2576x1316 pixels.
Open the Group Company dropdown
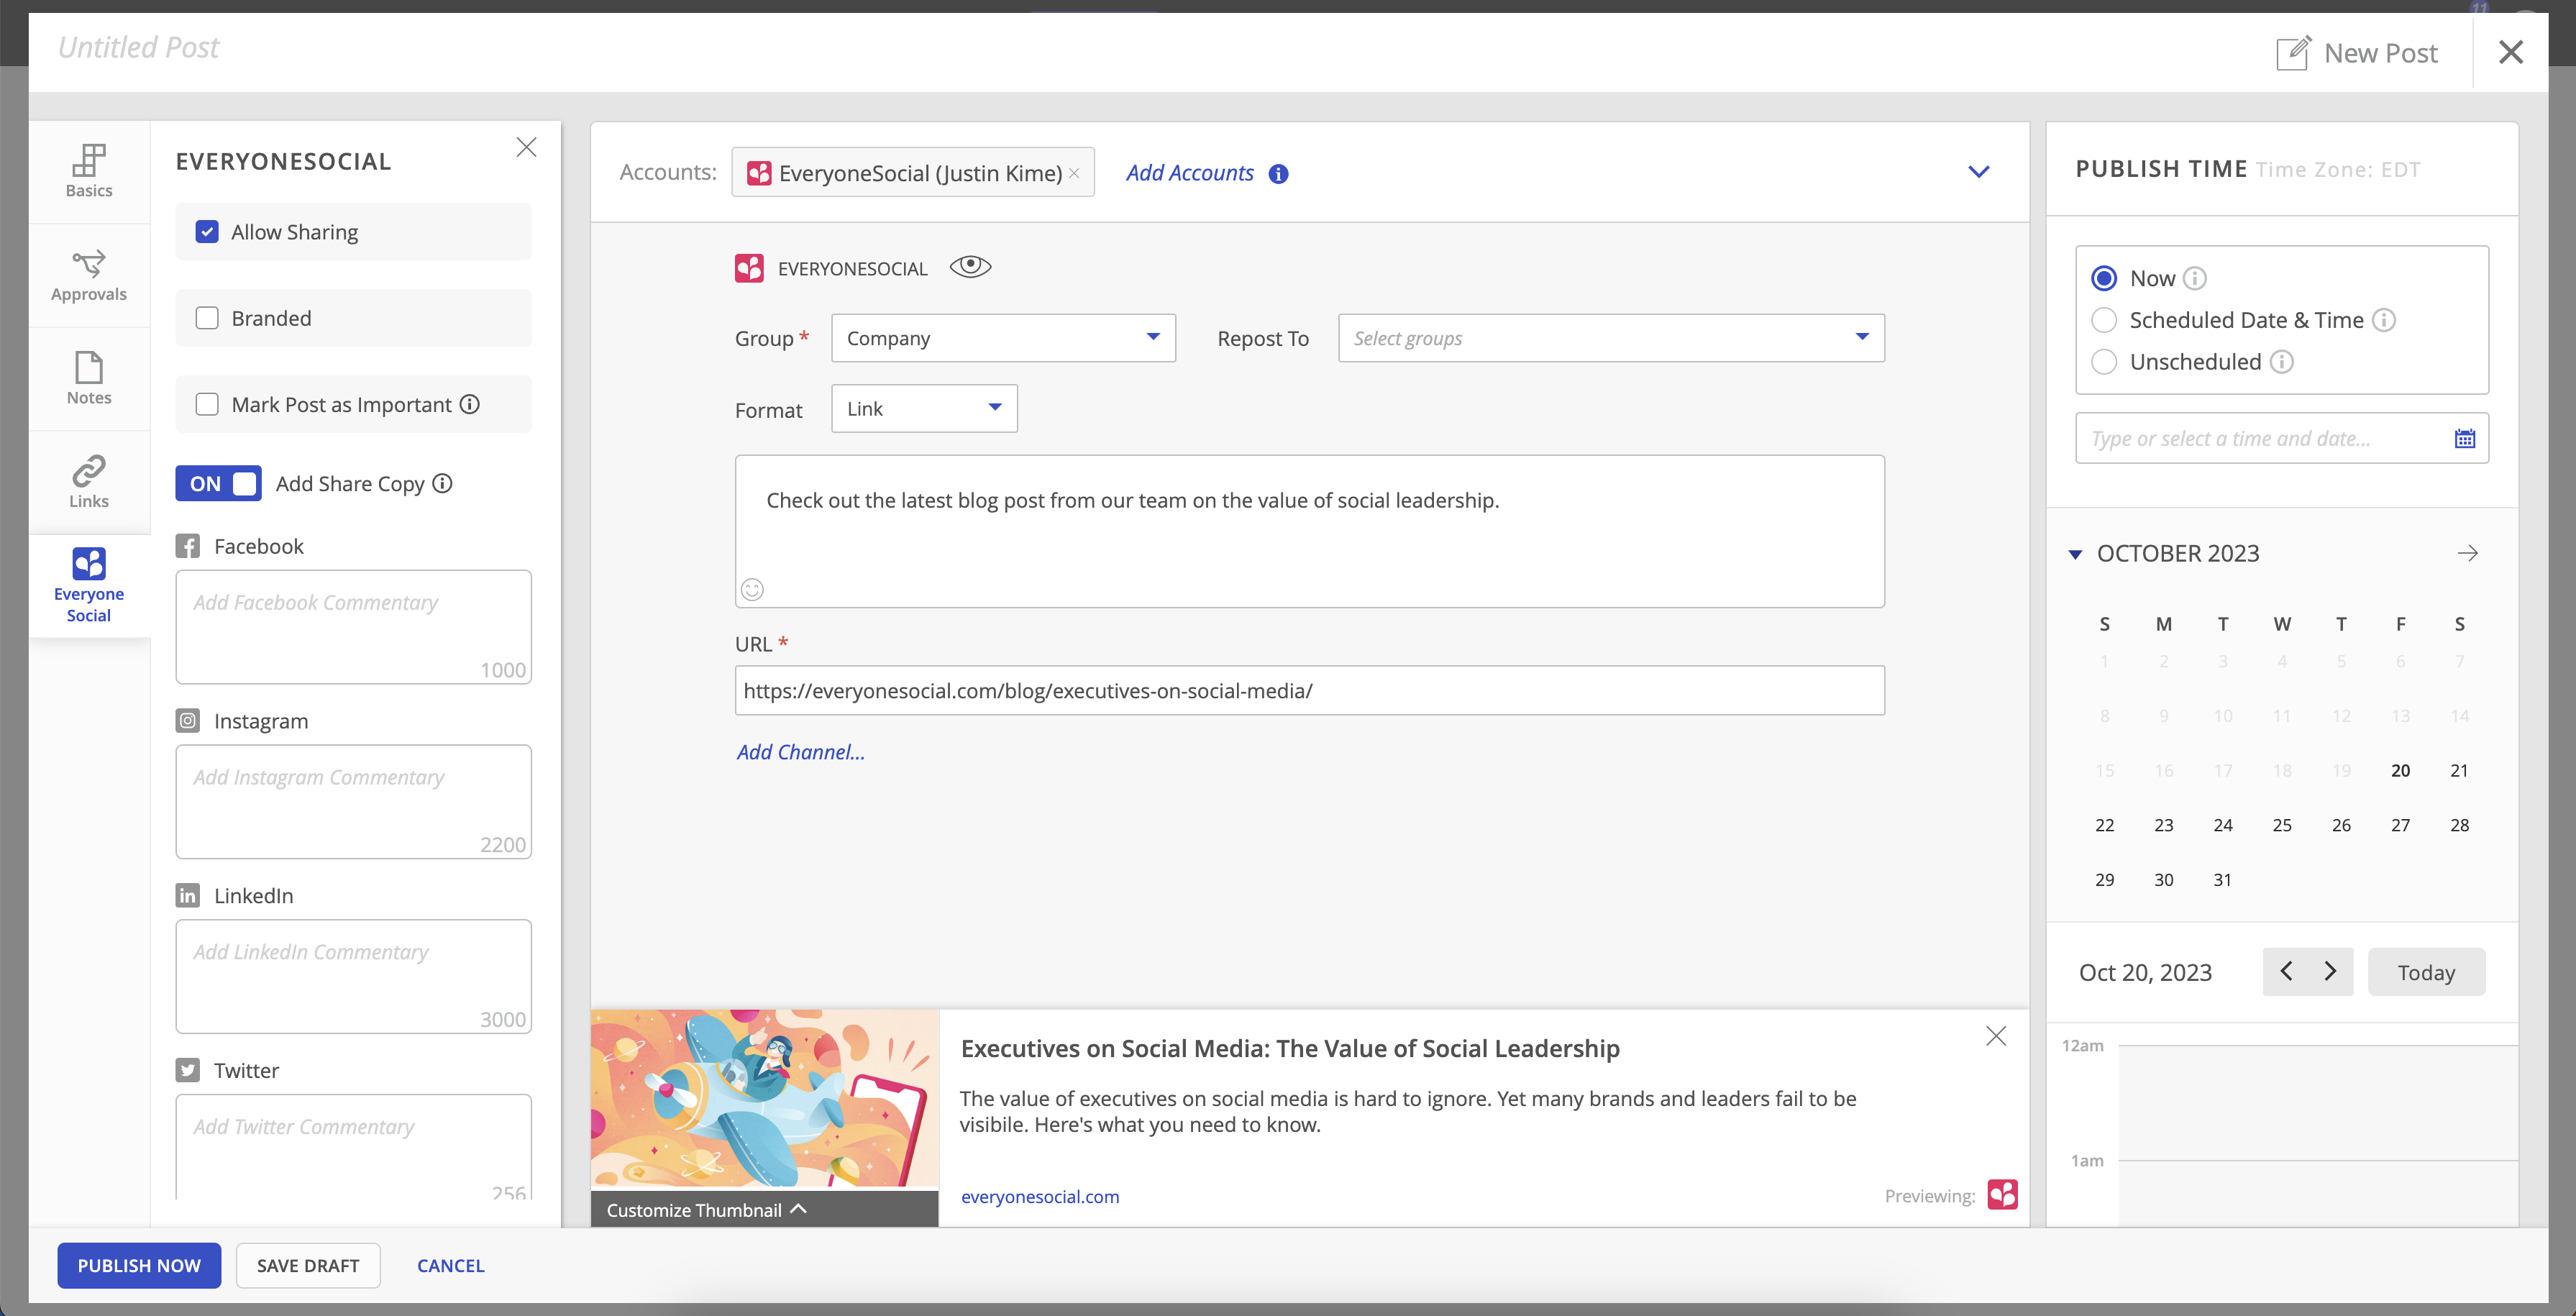coord(1002,338)
